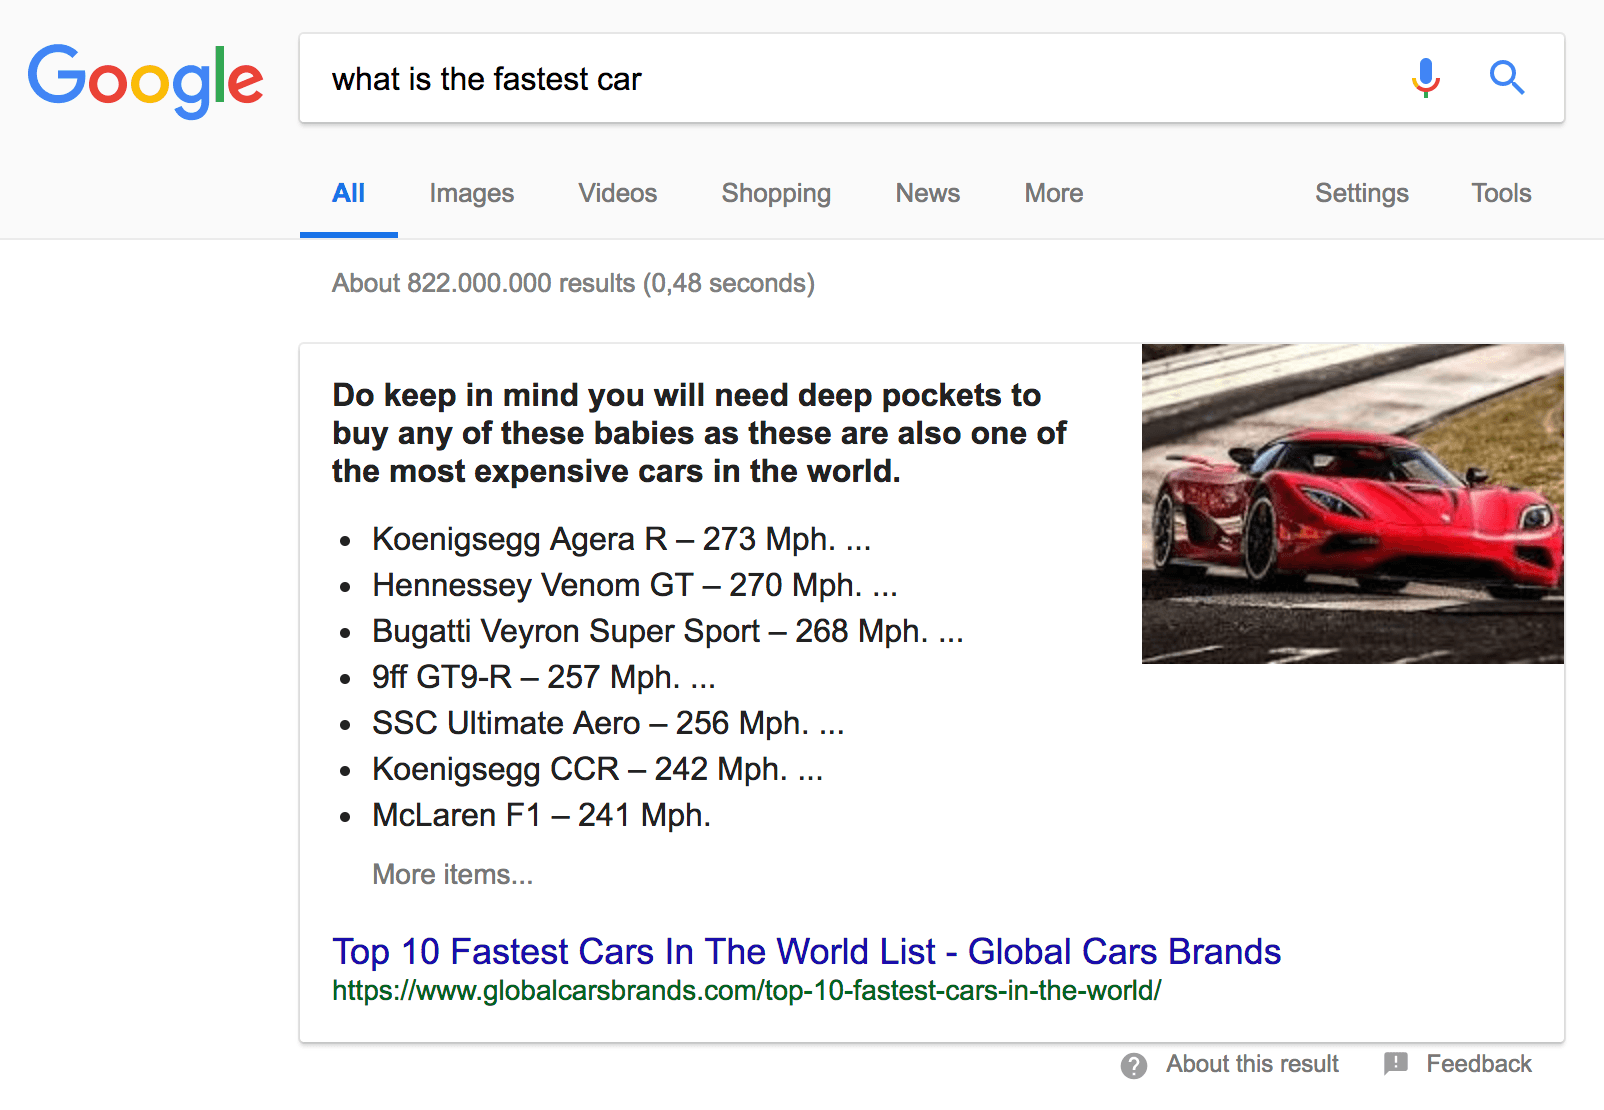Expand the Tools search options
Viewport: 1604px width, 1110px height.
(1500, 193)
